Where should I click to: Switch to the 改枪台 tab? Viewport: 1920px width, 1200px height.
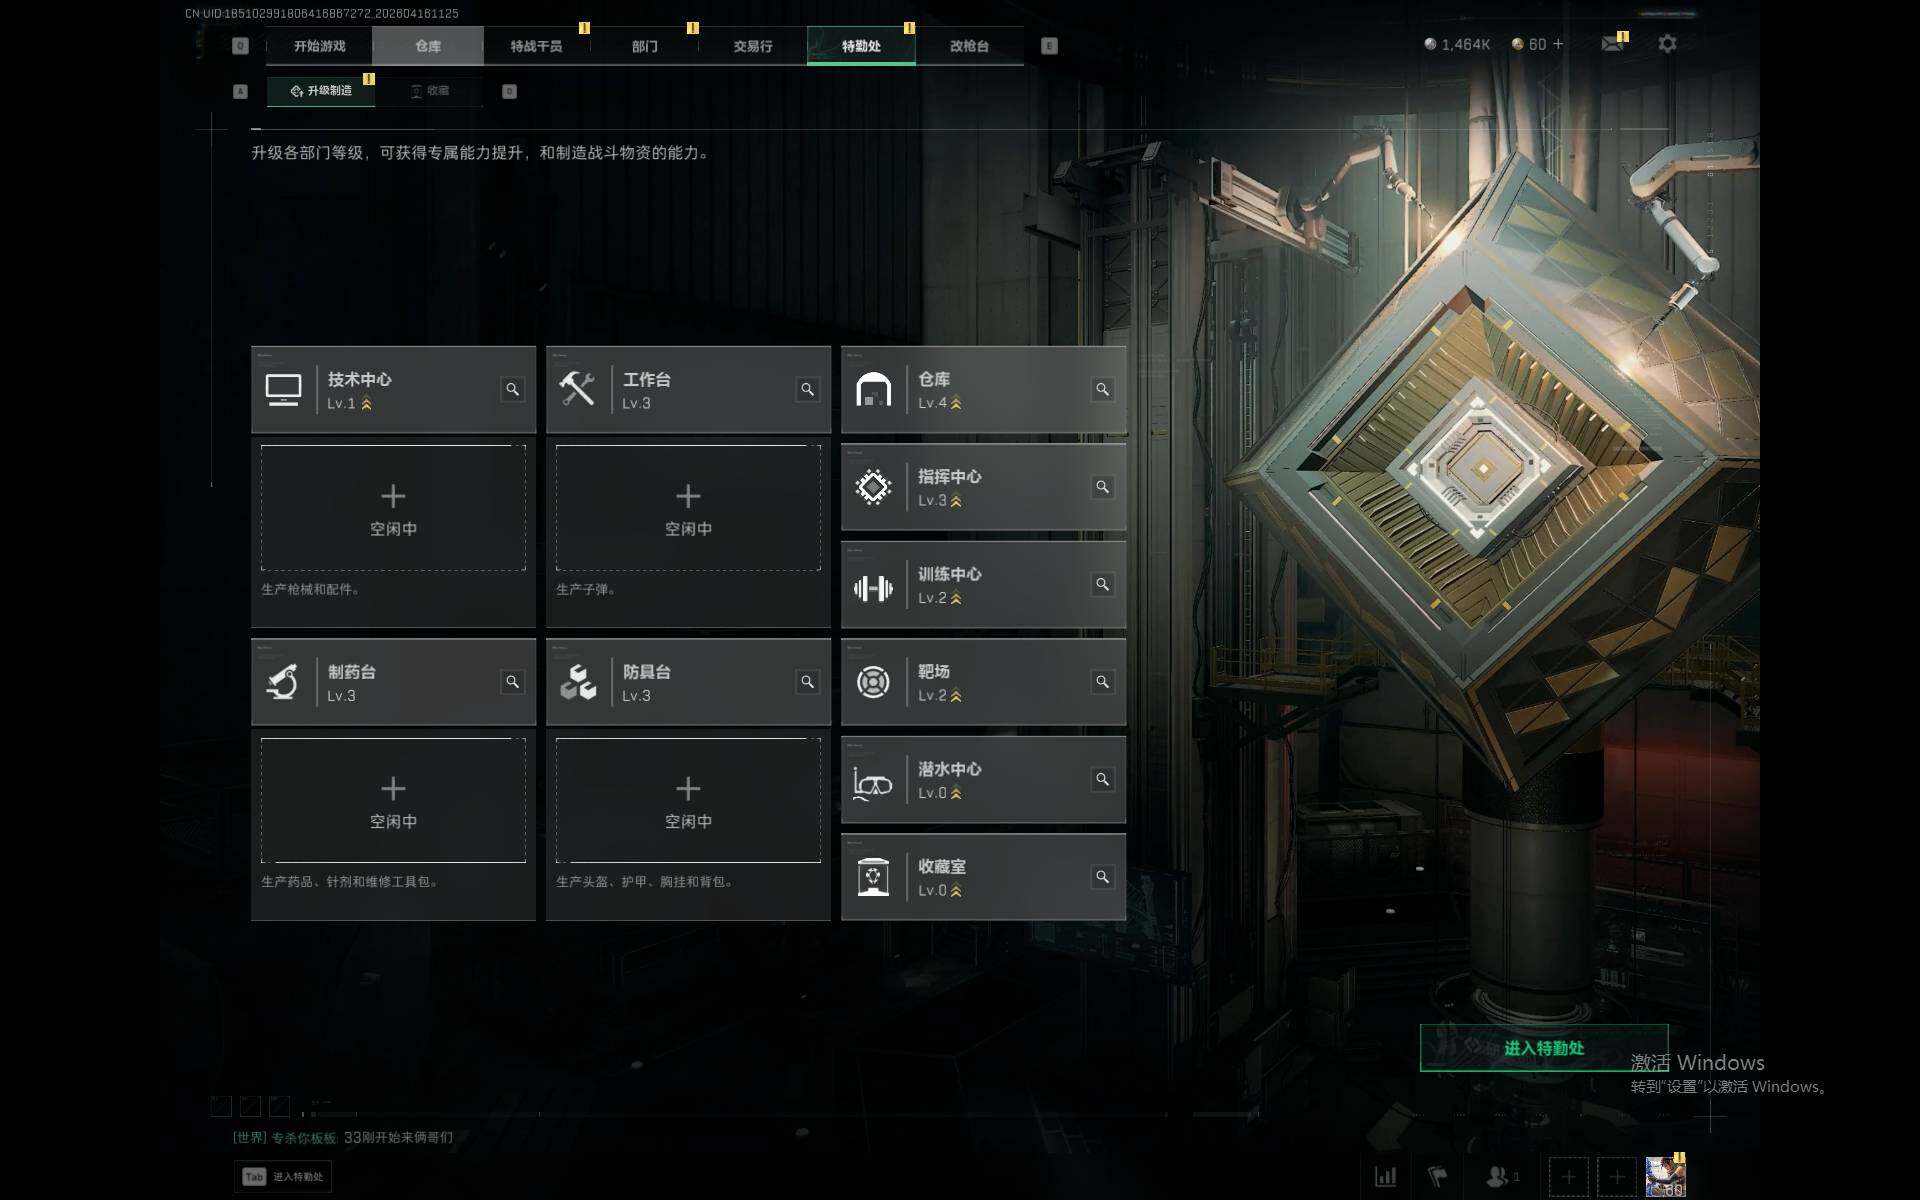(969, 46)
